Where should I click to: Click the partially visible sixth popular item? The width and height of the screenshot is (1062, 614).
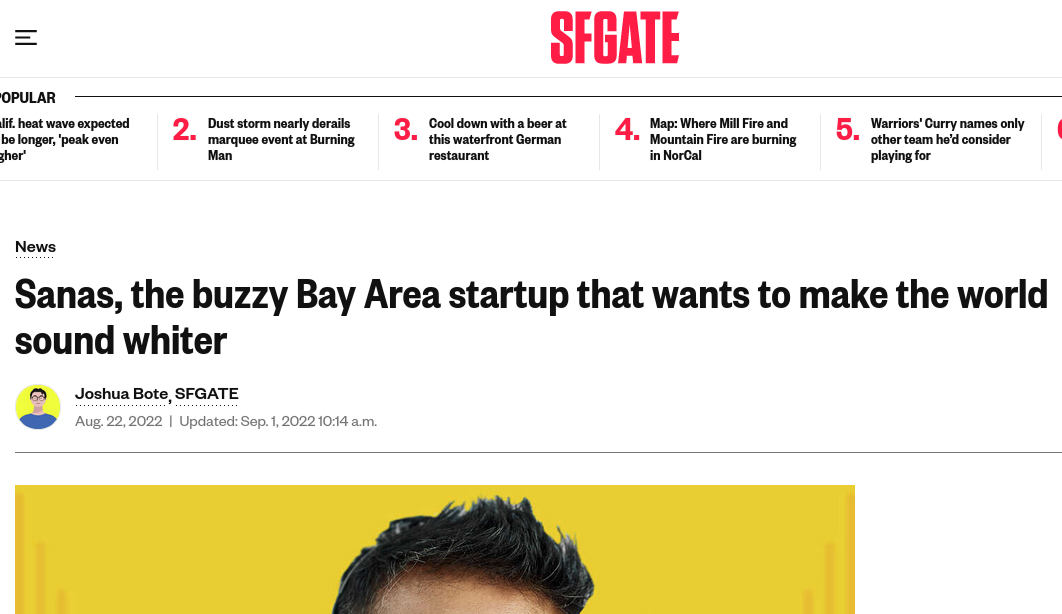[x=1058, y=130]
